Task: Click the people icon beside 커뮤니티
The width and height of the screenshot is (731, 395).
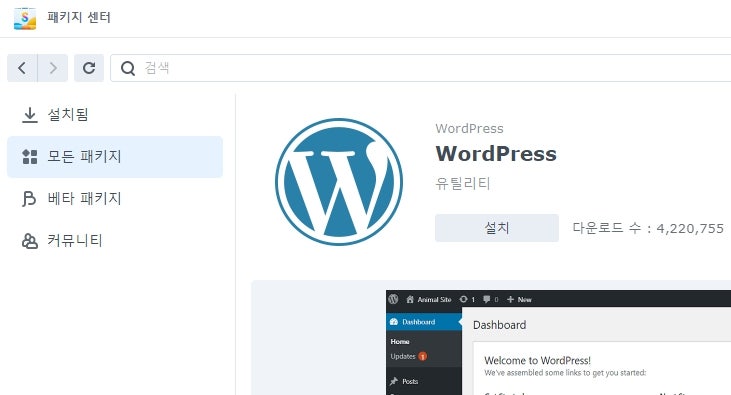Action: 30,241
